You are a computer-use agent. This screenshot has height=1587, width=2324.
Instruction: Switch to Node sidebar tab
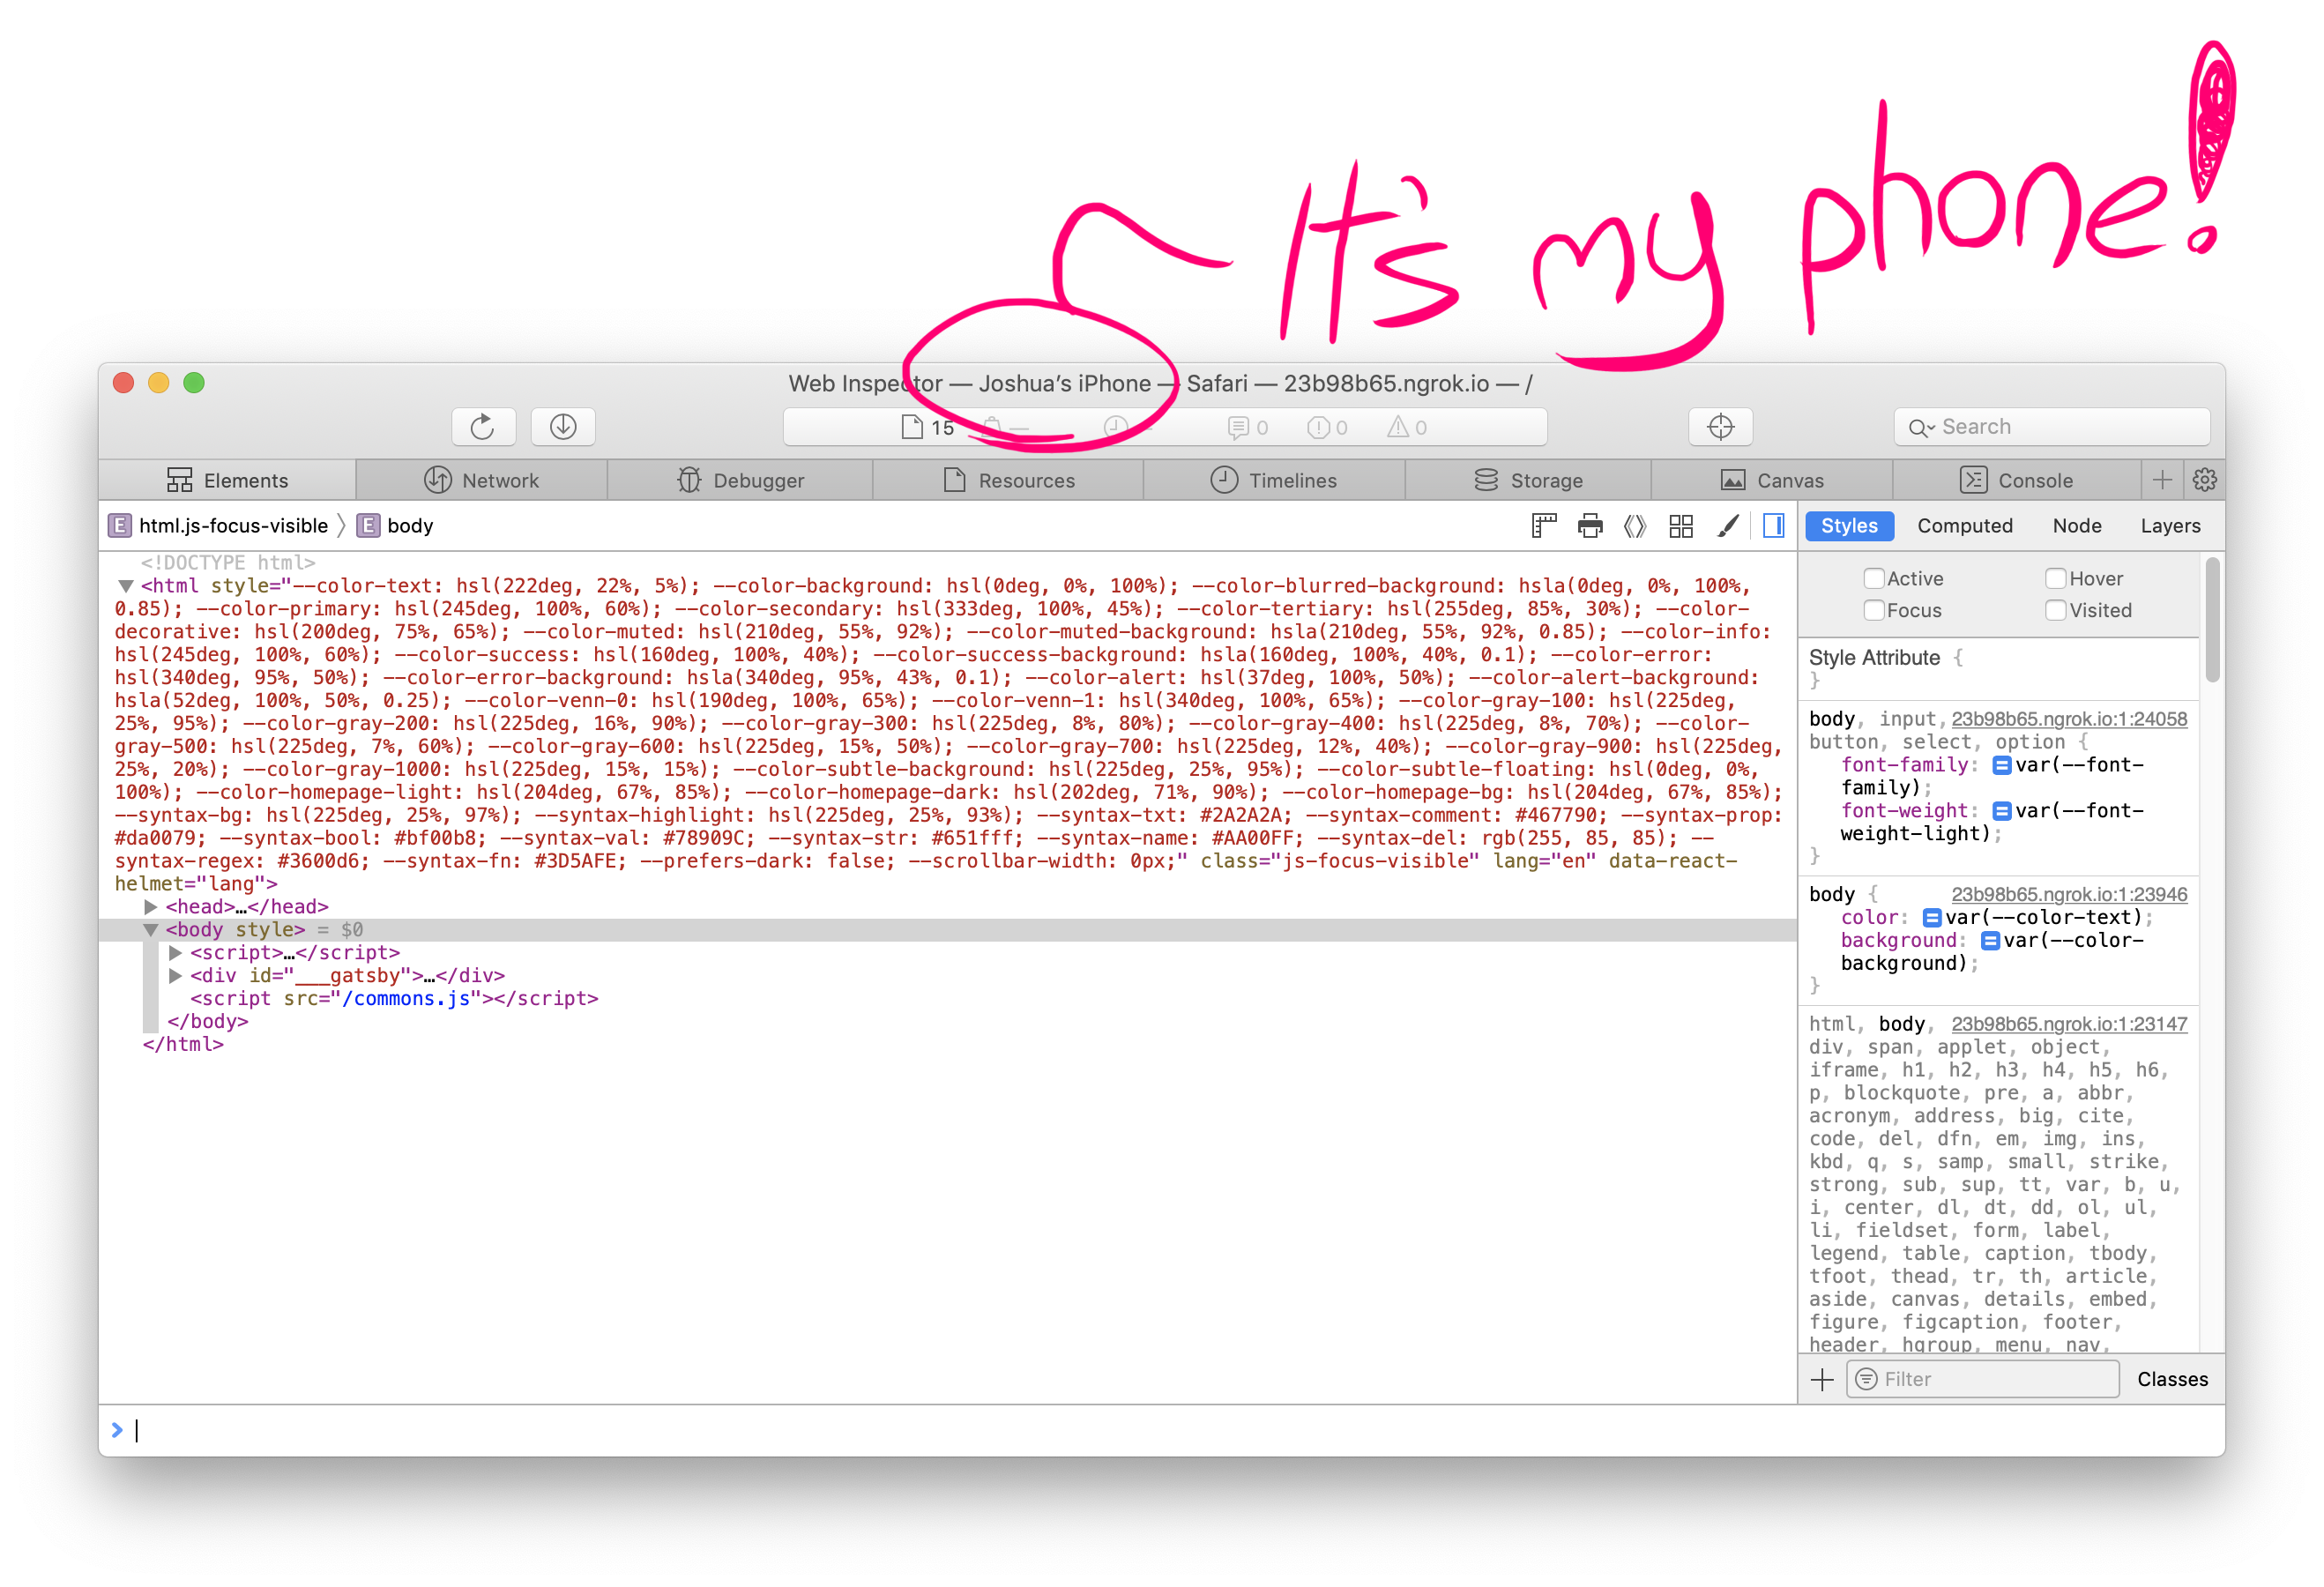tap(2077, 526)
